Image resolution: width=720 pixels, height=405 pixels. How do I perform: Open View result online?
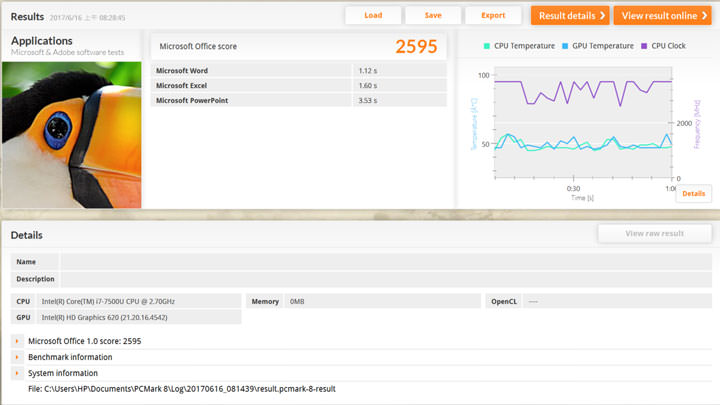tap(661, 15)
